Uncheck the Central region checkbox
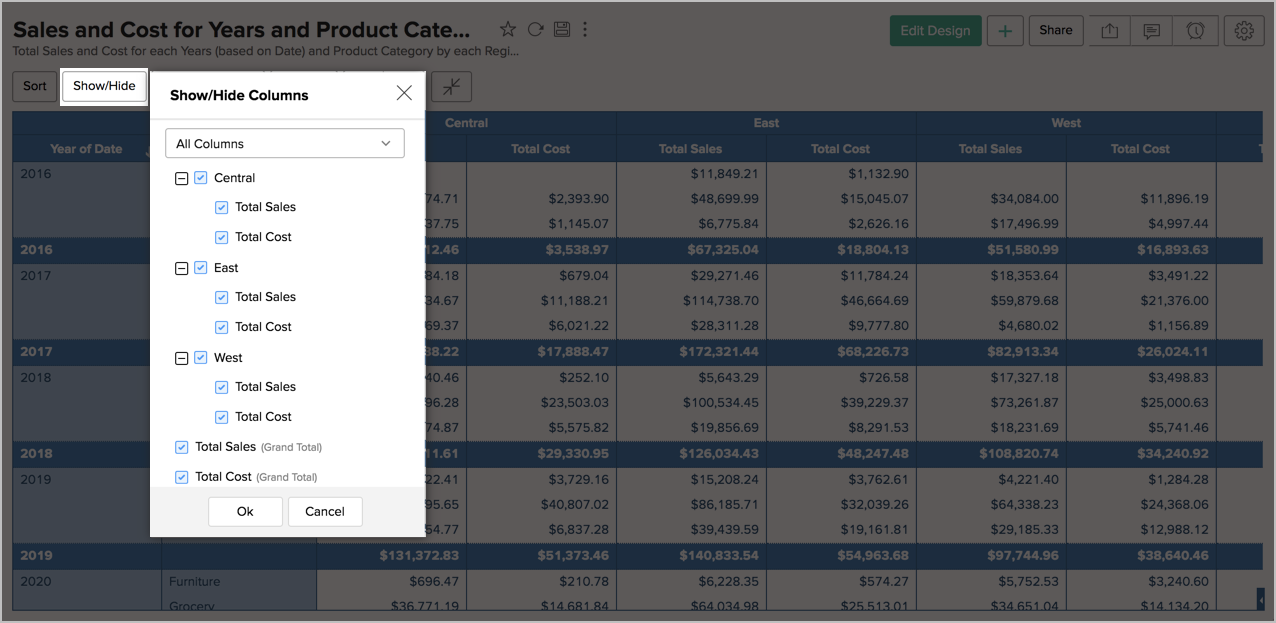Screen dimensions: 1276x623 (x=200, y=177)
